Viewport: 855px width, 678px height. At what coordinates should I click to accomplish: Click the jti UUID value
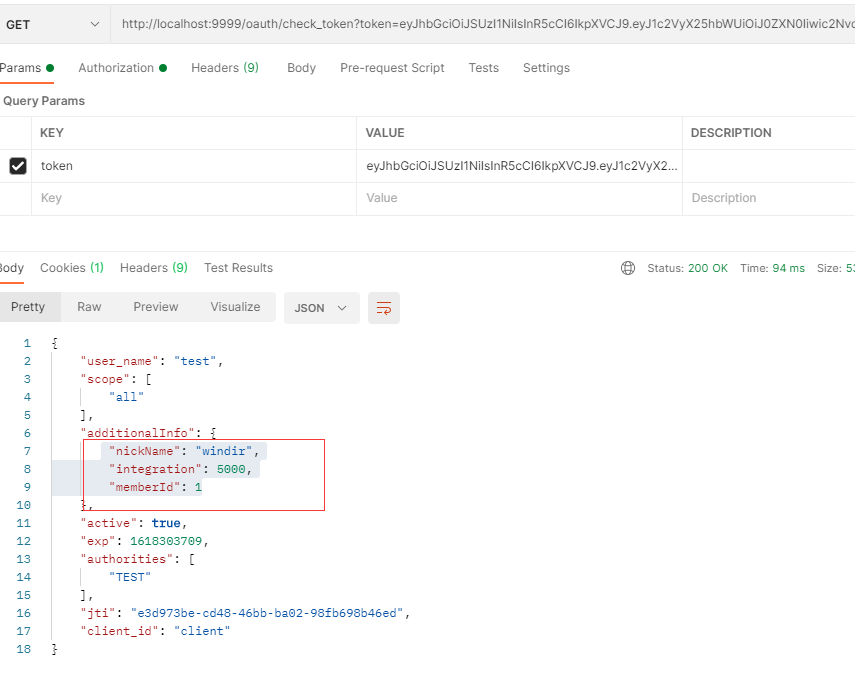(x=267, y=613)
